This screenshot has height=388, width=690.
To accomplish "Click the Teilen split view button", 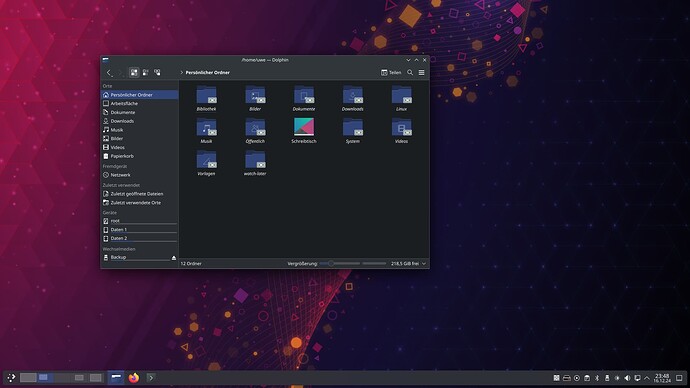I will click(391, 73).
